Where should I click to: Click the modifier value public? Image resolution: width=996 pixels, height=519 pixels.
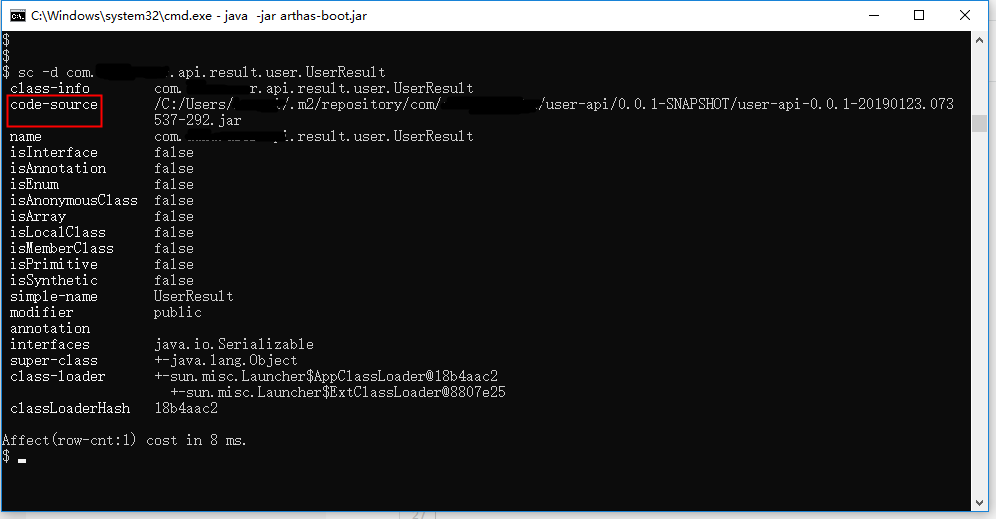[x=178, y=312]
